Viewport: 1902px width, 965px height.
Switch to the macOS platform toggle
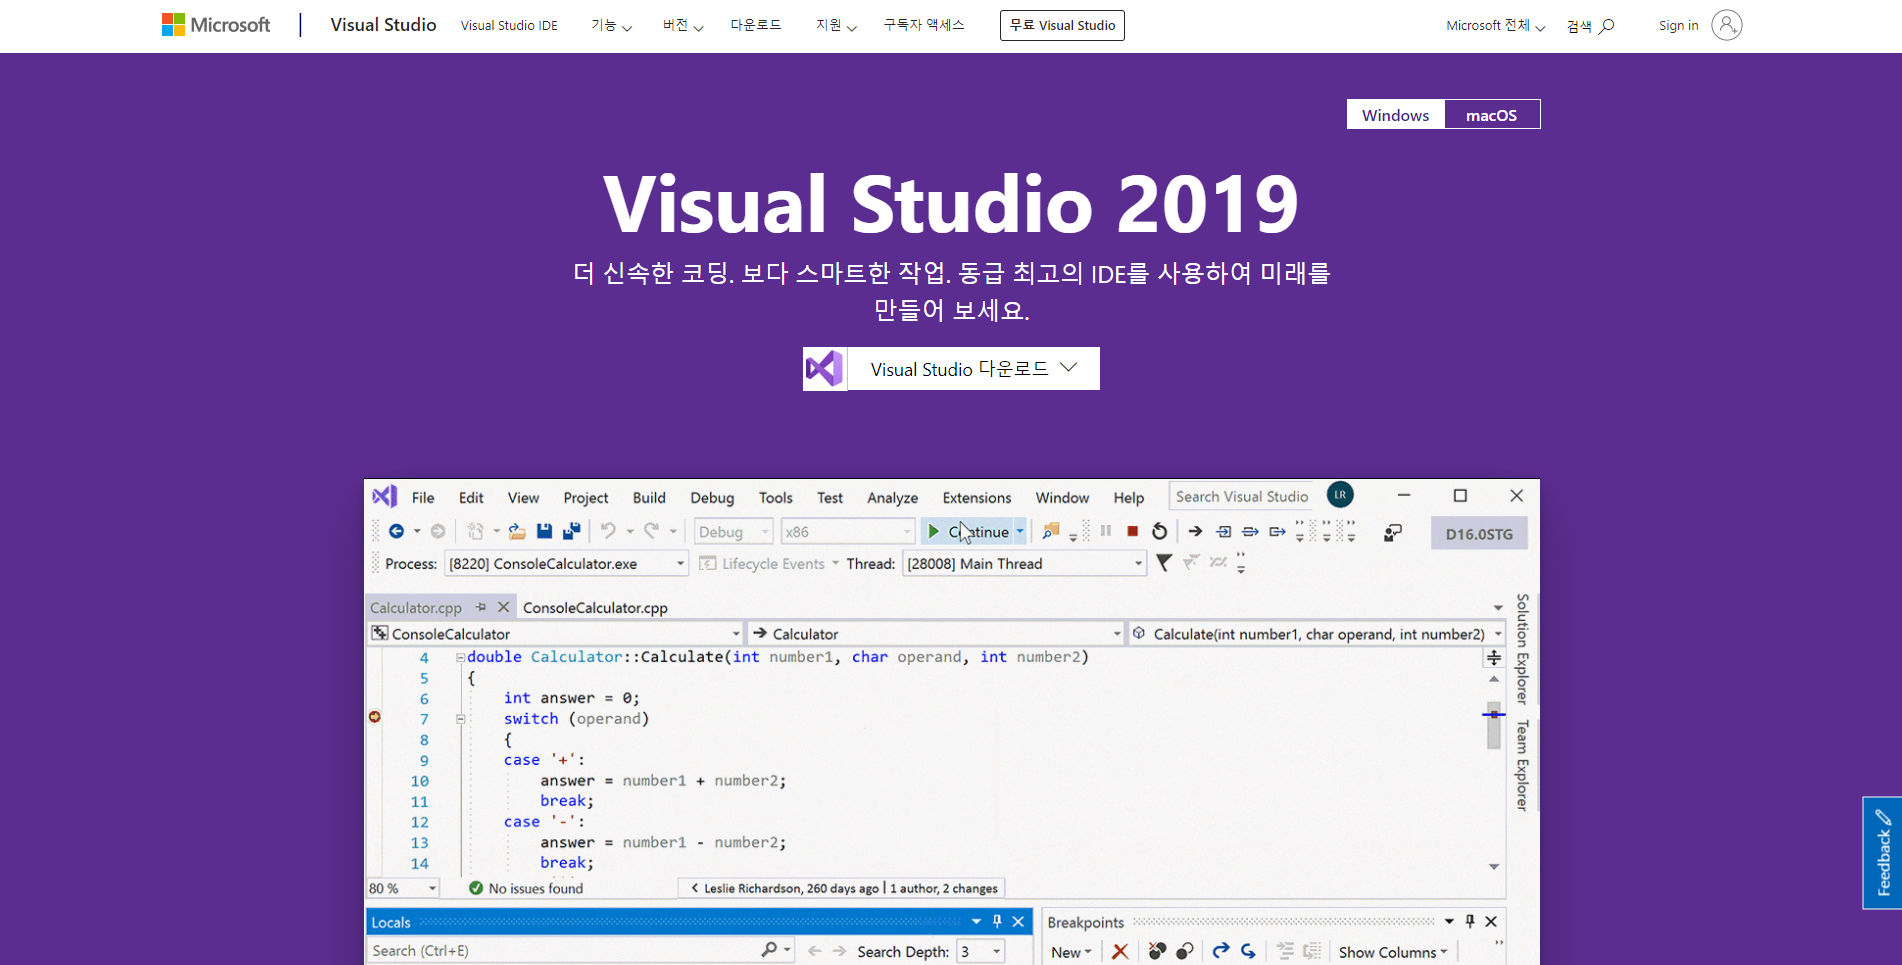pos(1491,115)
